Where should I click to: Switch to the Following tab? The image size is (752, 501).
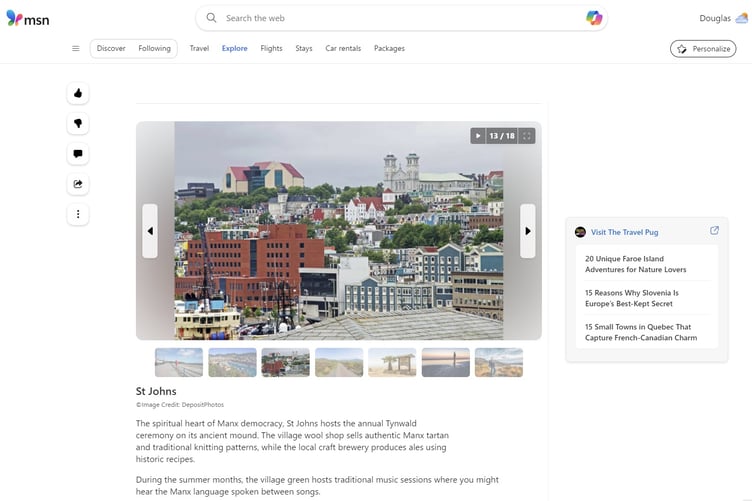[154, 48]
